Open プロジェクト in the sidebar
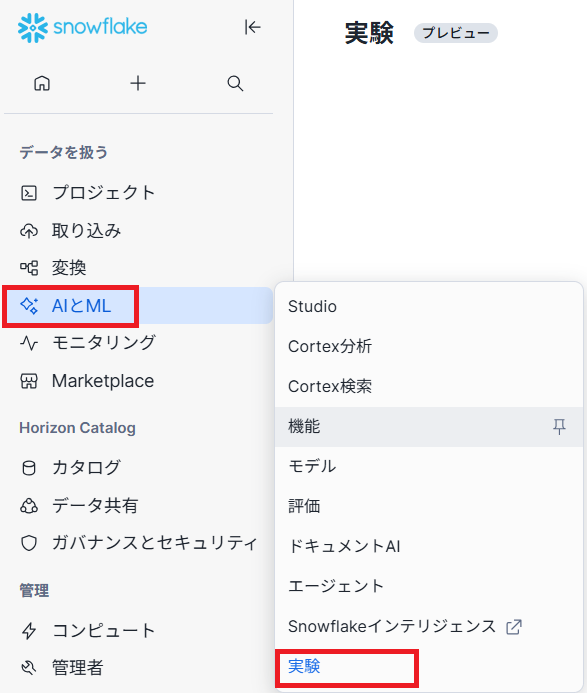Screen dimensions: 587x693 click(138, 193)
